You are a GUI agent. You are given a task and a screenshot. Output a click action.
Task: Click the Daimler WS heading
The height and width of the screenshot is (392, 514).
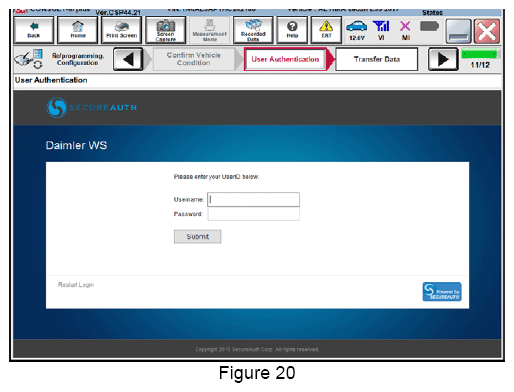(x=76, y=145)
